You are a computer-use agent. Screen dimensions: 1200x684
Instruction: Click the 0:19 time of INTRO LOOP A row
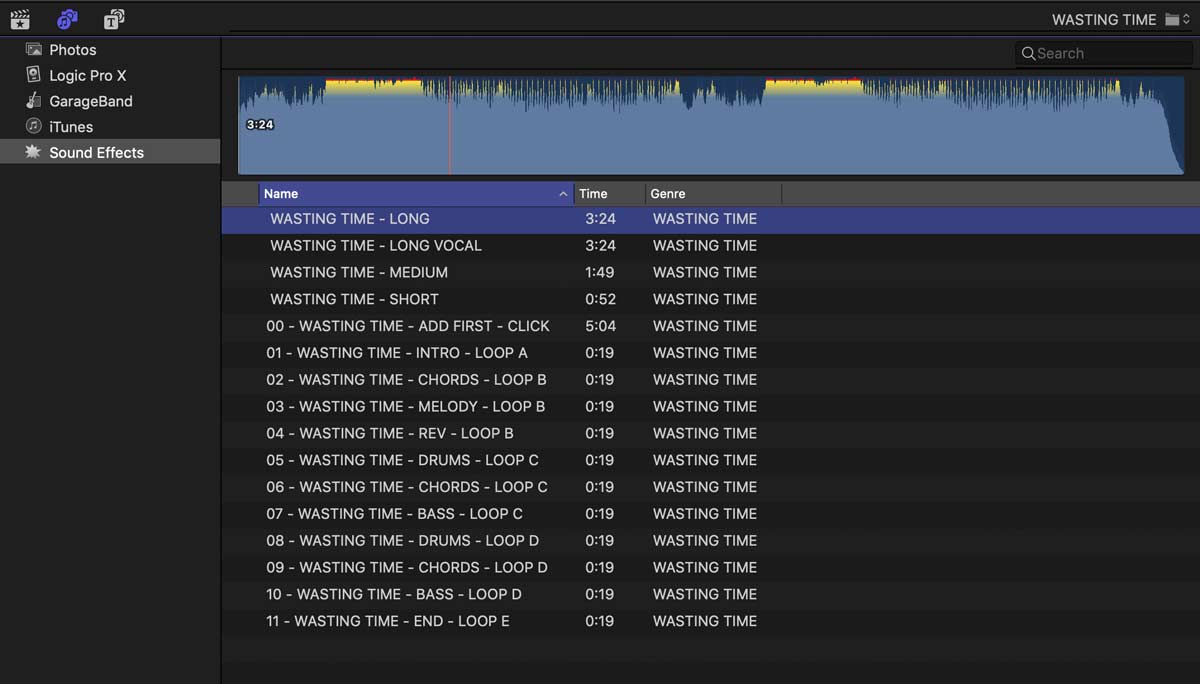click(600, 353)
